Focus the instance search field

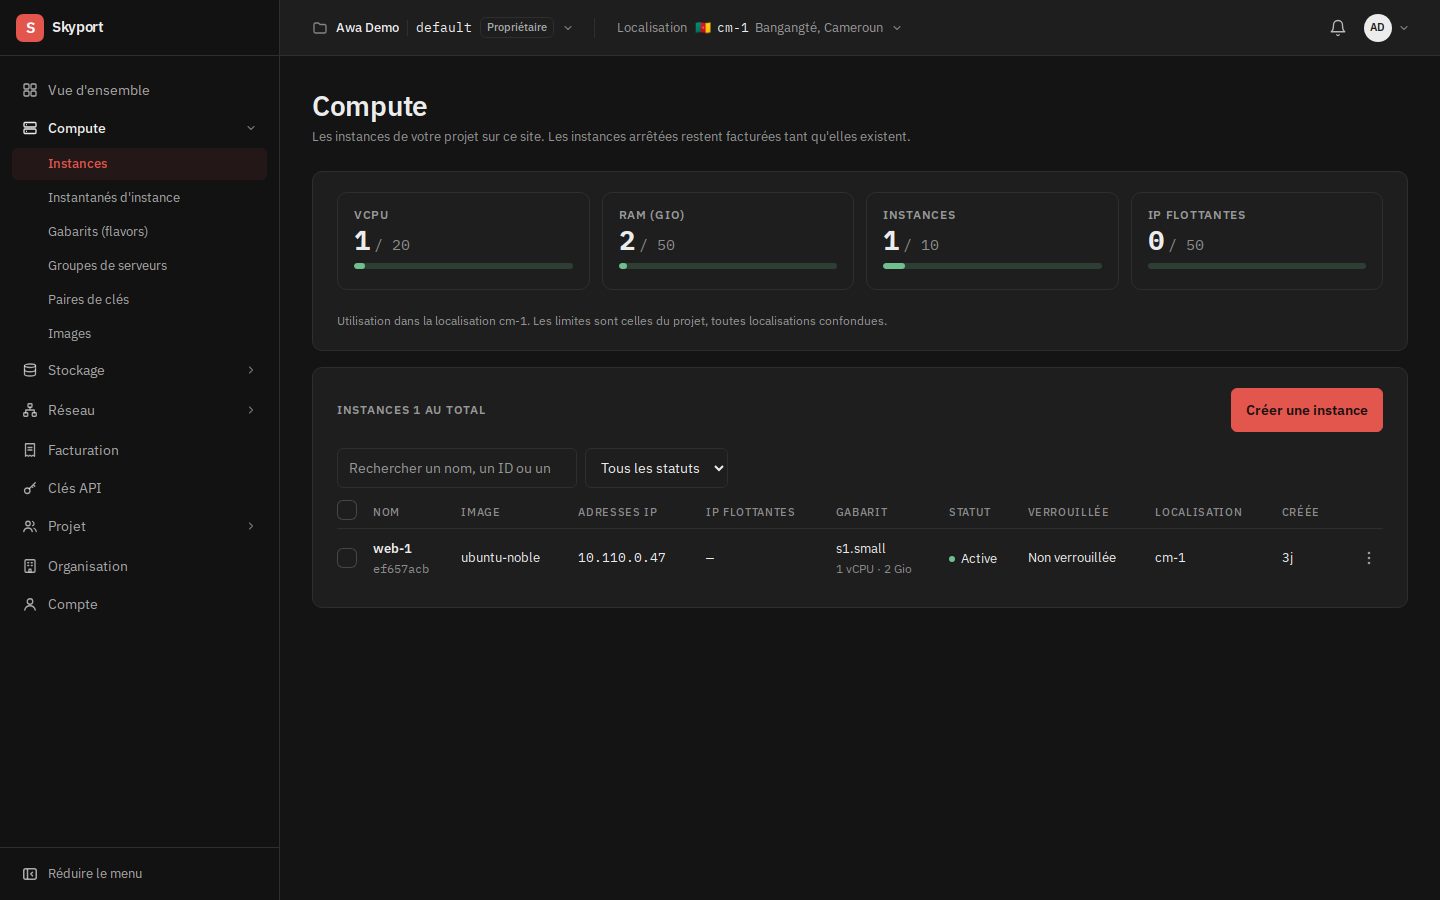457,468
